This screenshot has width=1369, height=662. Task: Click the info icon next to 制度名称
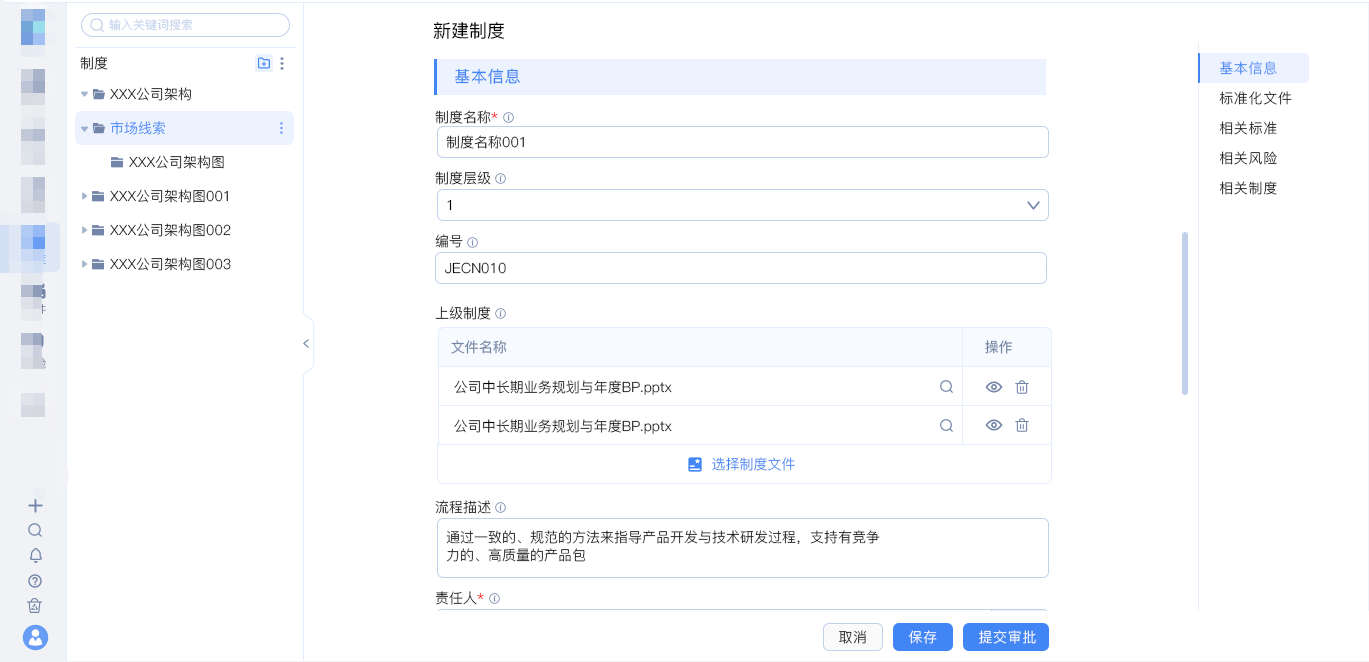coord(508,117)
